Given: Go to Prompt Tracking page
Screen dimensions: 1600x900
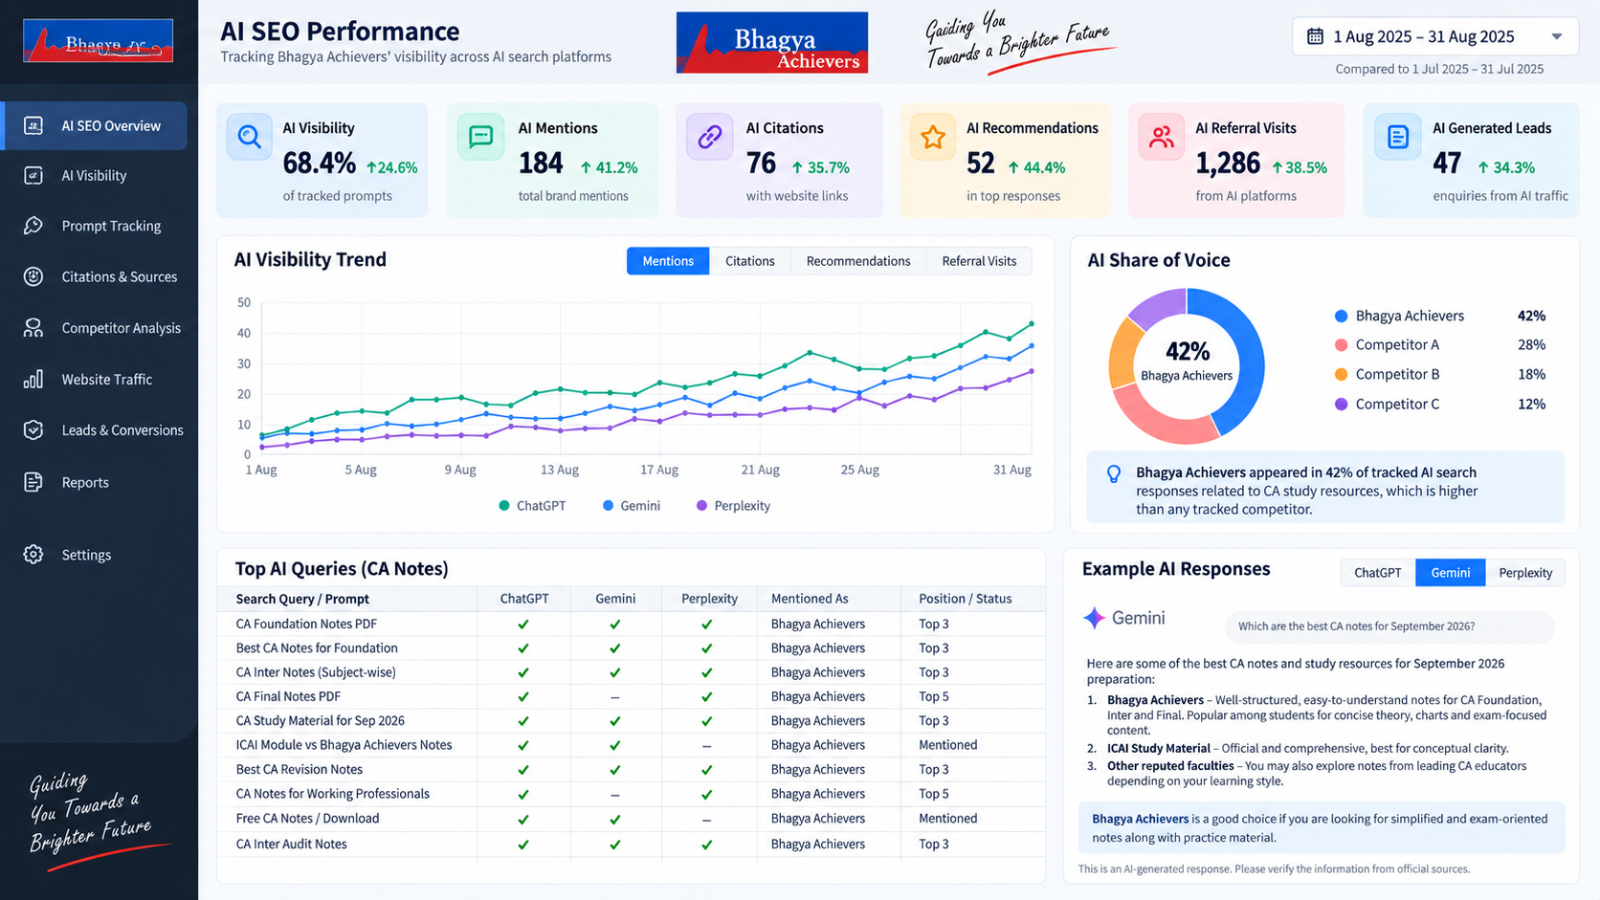Looking at the screenshot, I should pyautogui.click(x=111, y=226).
